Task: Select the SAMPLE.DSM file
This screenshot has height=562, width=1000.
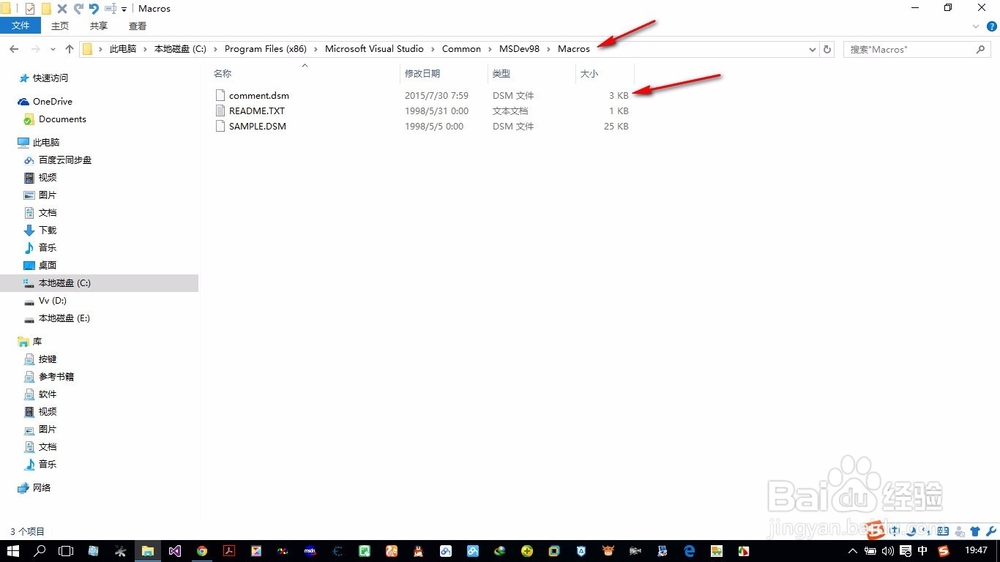Action: 257,126
